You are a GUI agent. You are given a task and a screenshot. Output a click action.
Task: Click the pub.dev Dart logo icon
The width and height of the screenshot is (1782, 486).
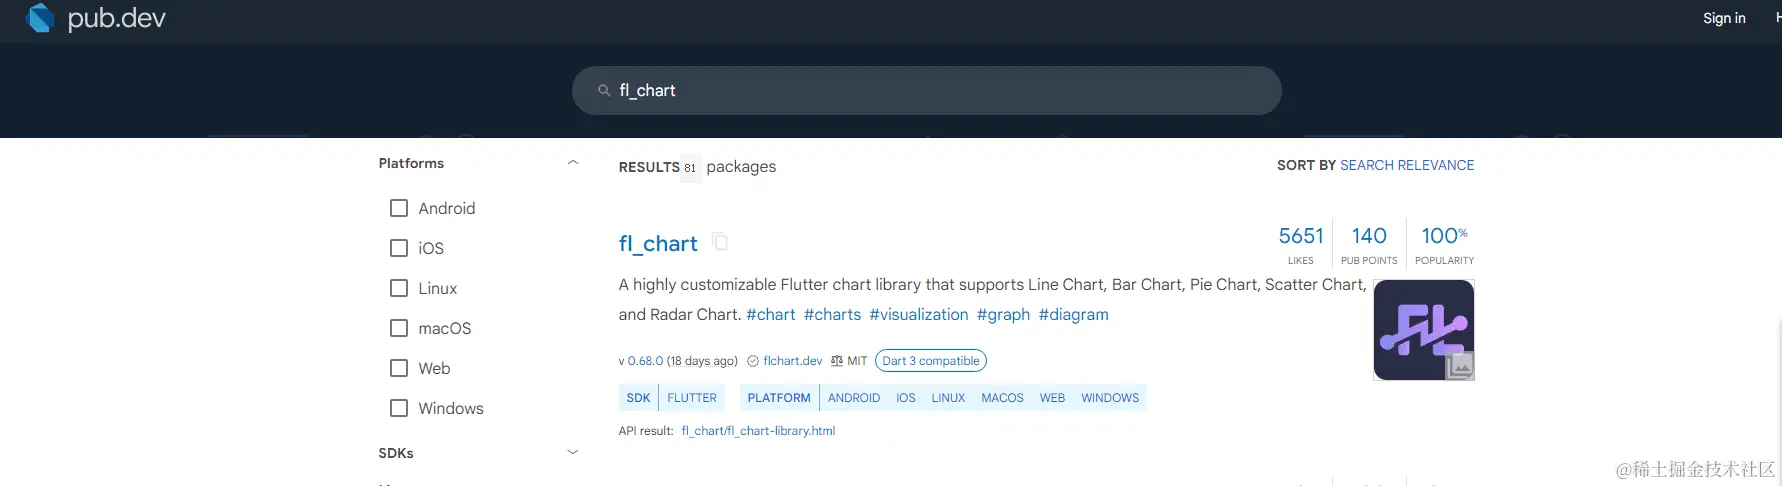[x=40, y=17]
